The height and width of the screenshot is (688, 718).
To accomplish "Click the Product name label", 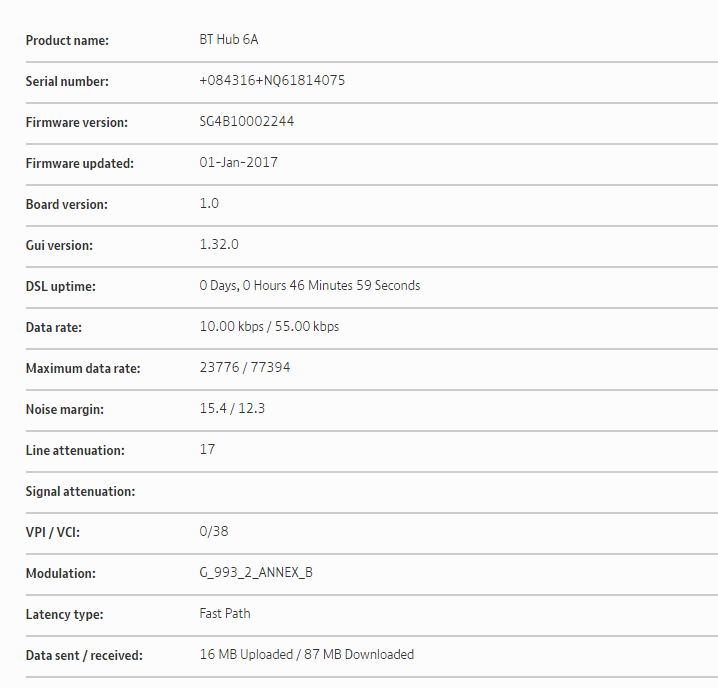I will pyautogui.click(x=67, y=40).
